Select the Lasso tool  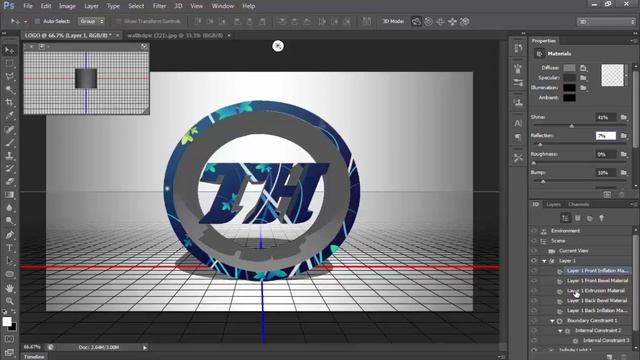pyautogui.click(x=9, y=76)
